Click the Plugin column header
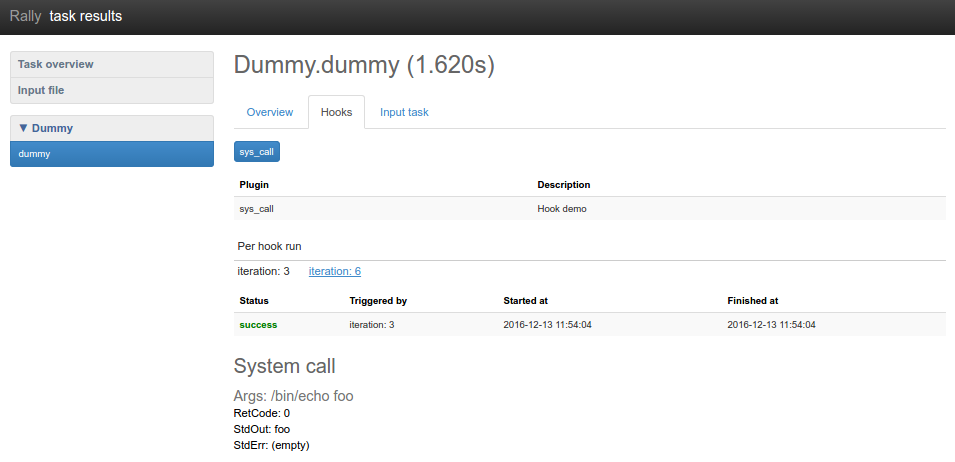The image size is (955, 462). pyautogui.click(x=254, y=184)
